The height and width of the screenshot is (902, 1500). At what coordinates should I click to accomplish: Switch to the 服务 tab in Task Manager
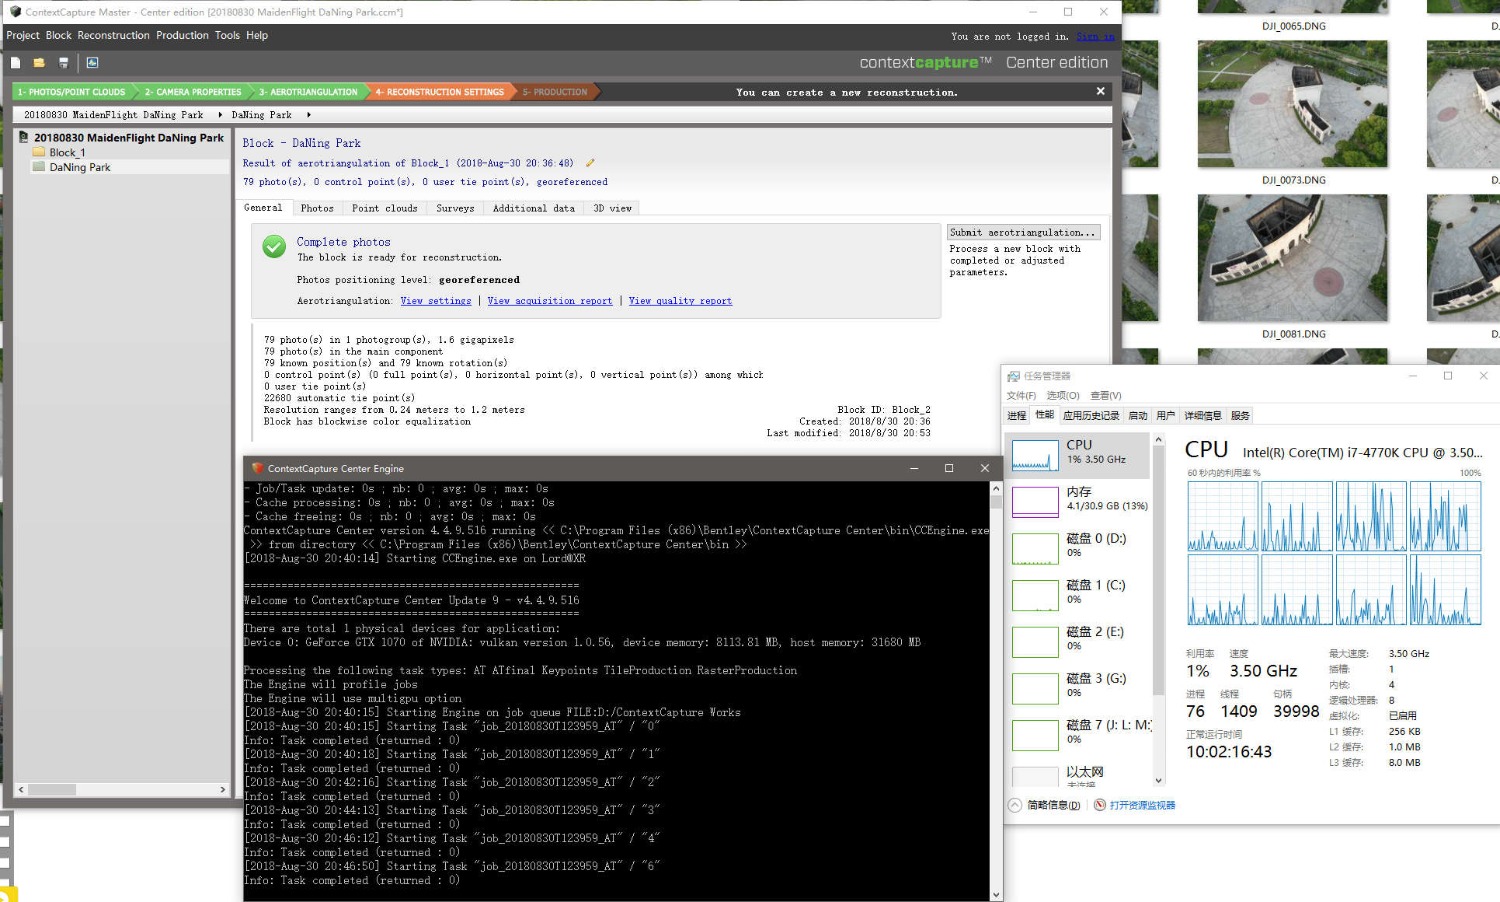pyautogui.click(x=1240, y=416)
